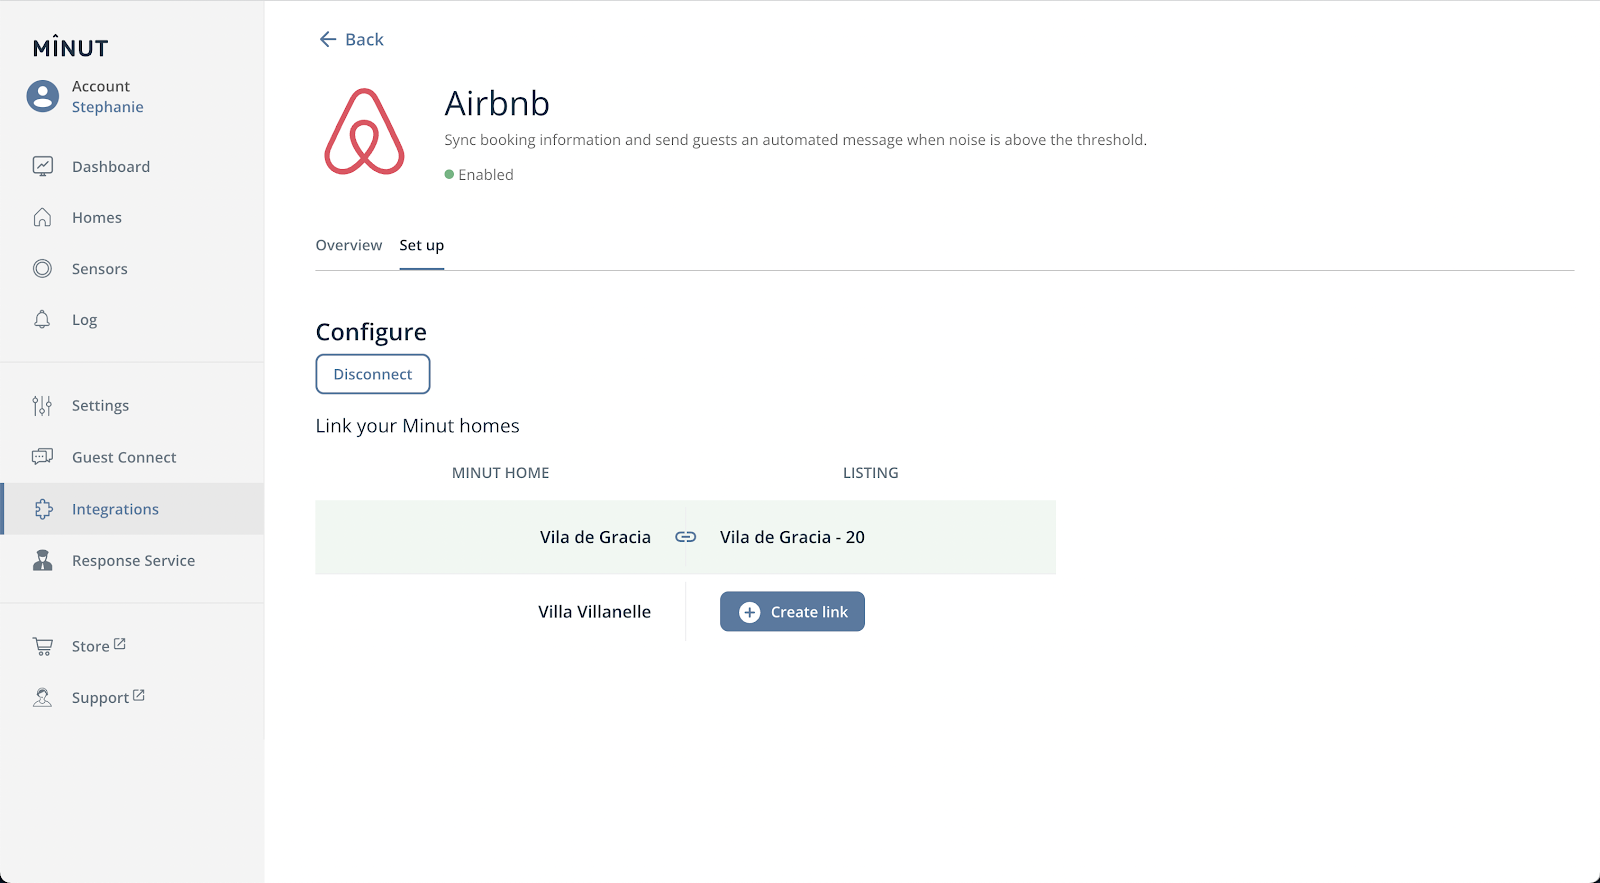Click the Store cart icon
This screenshot has width=1600, height=883.
point(43,646)
